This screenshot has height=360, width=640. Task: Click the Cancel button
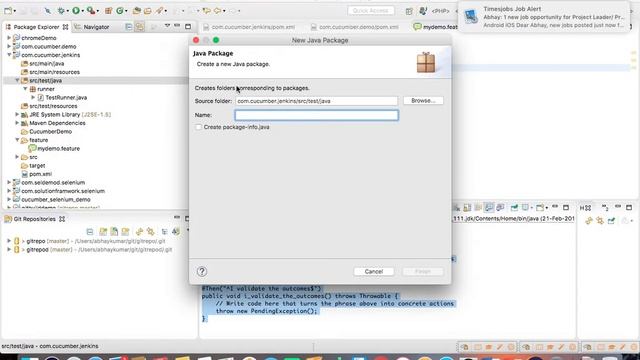tap(374, 271)
